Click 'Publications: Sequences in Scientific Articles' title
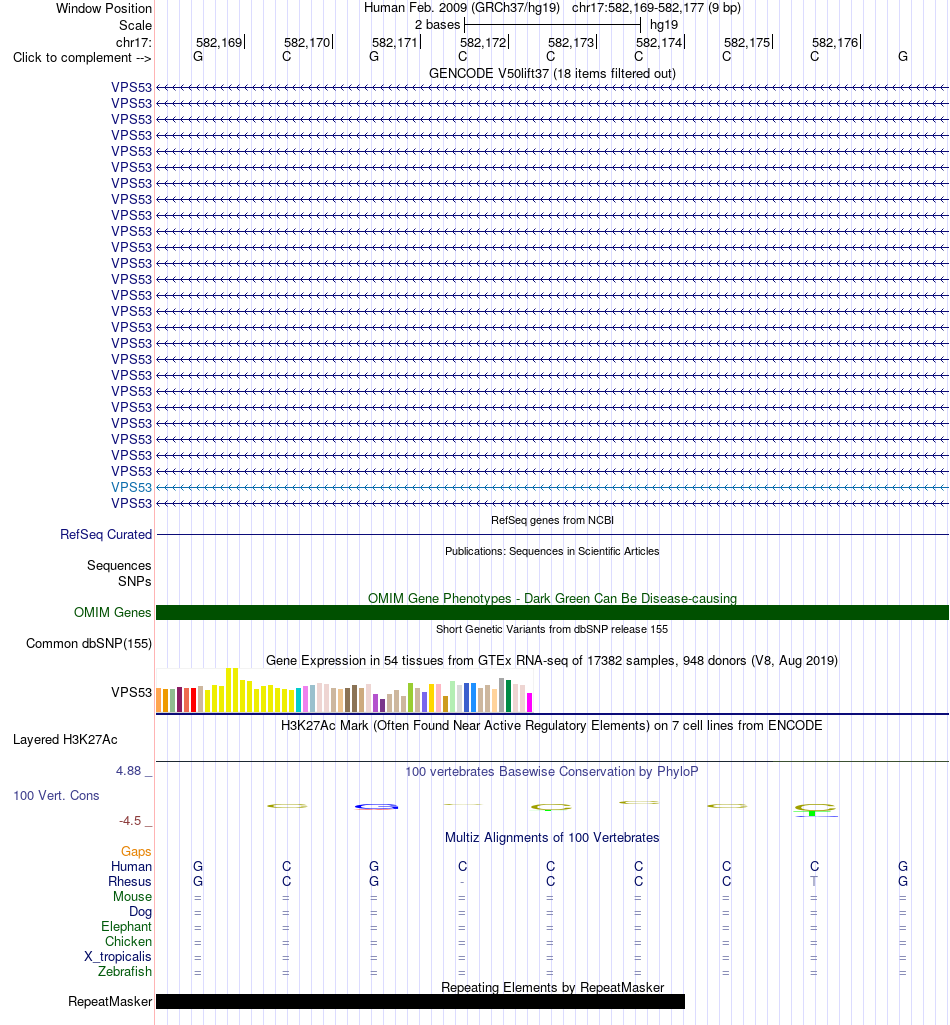 coord(552,551)
